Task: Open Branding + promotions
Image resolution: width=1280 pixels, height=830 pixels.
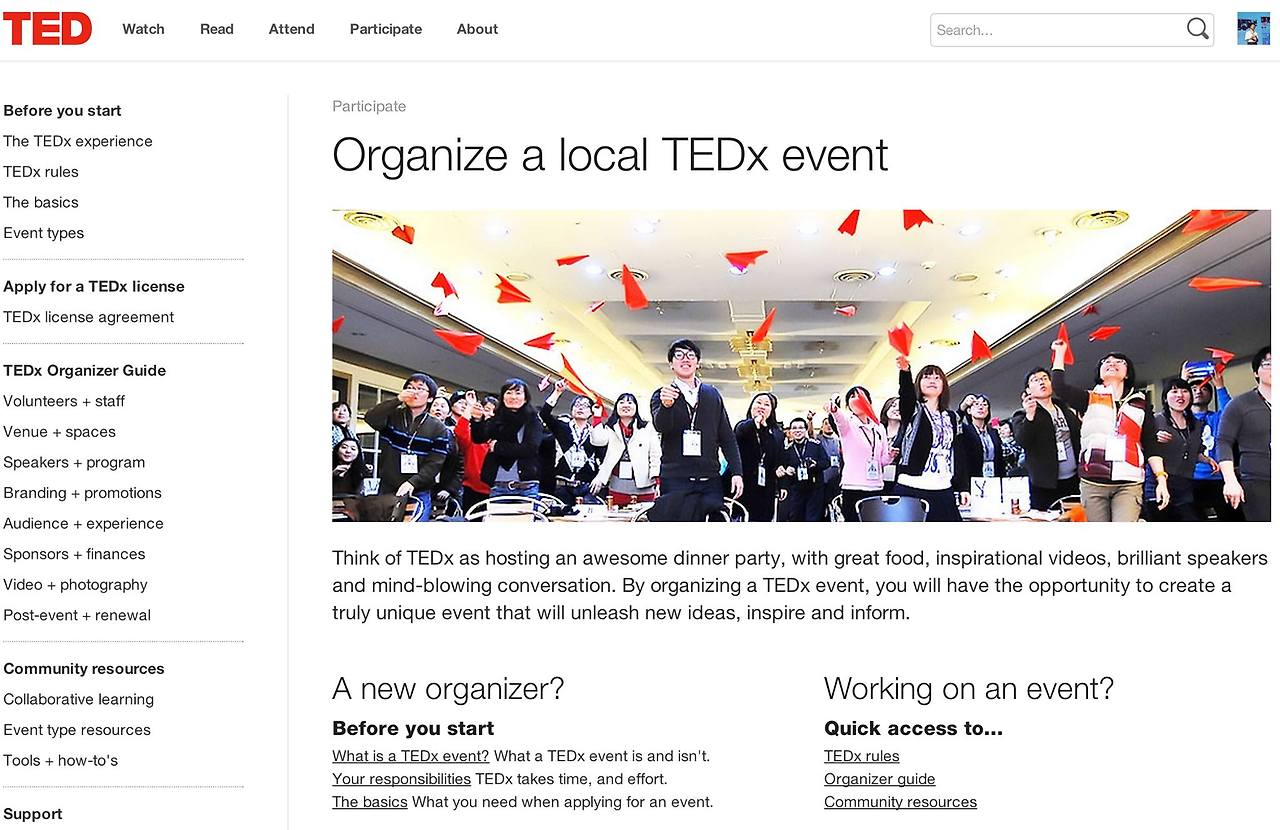Action: (82, 493)
